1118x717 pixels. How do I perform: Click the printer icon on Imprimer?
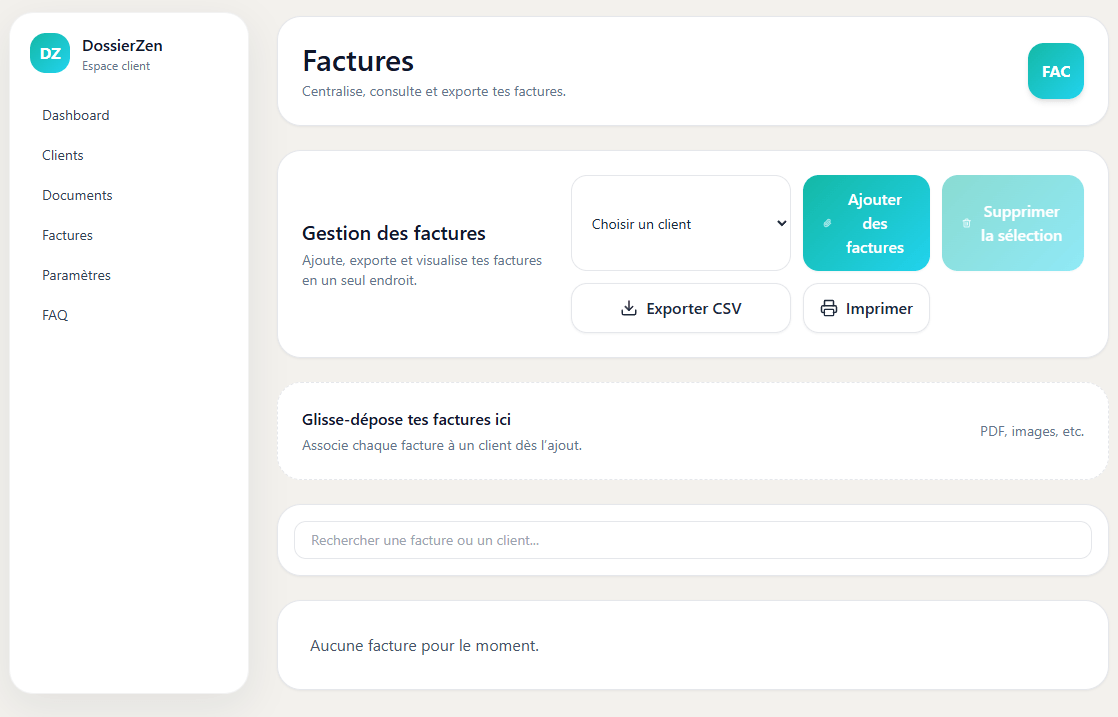click(x=829, y=308)
